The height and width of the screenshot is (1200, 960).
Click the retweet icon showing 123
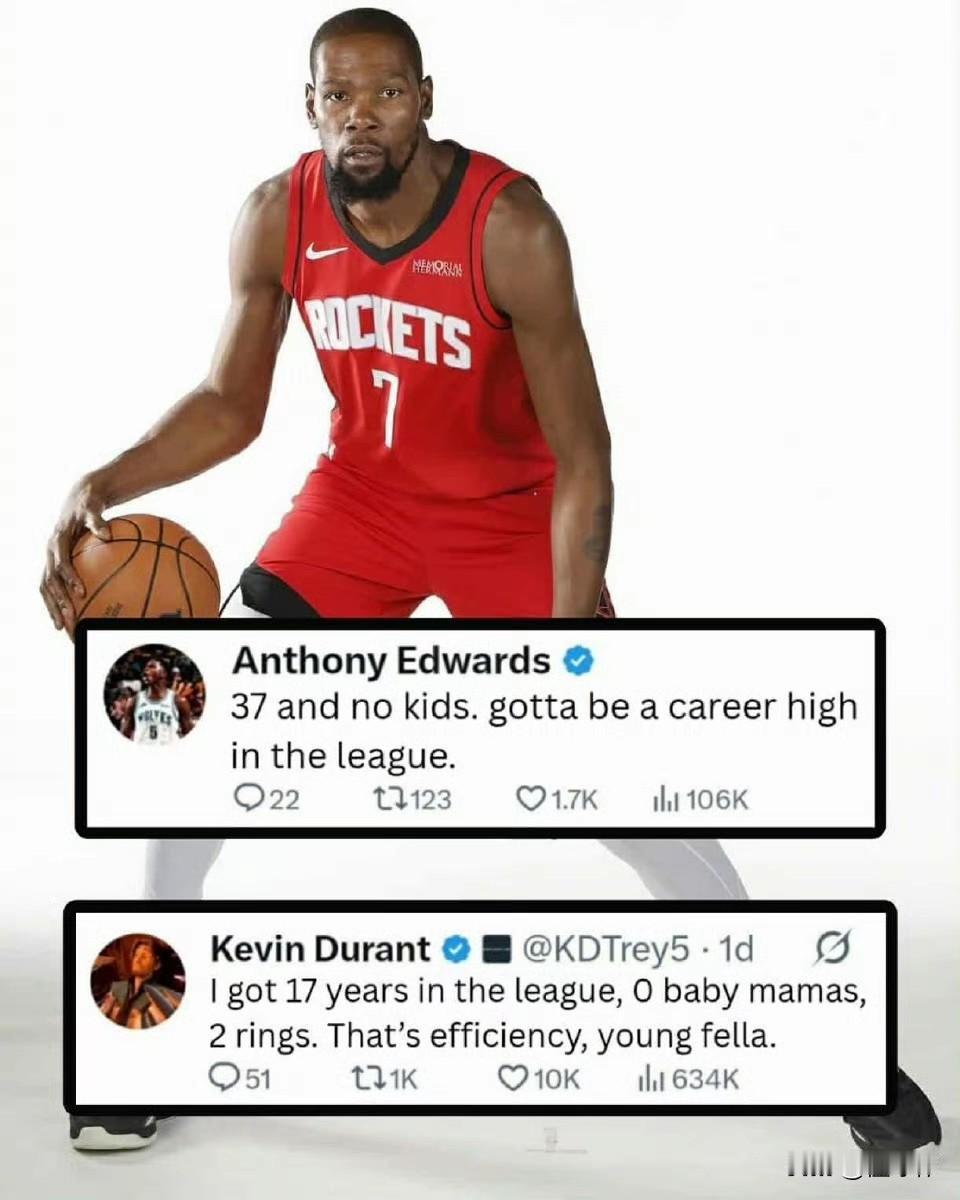coord(387,799)
